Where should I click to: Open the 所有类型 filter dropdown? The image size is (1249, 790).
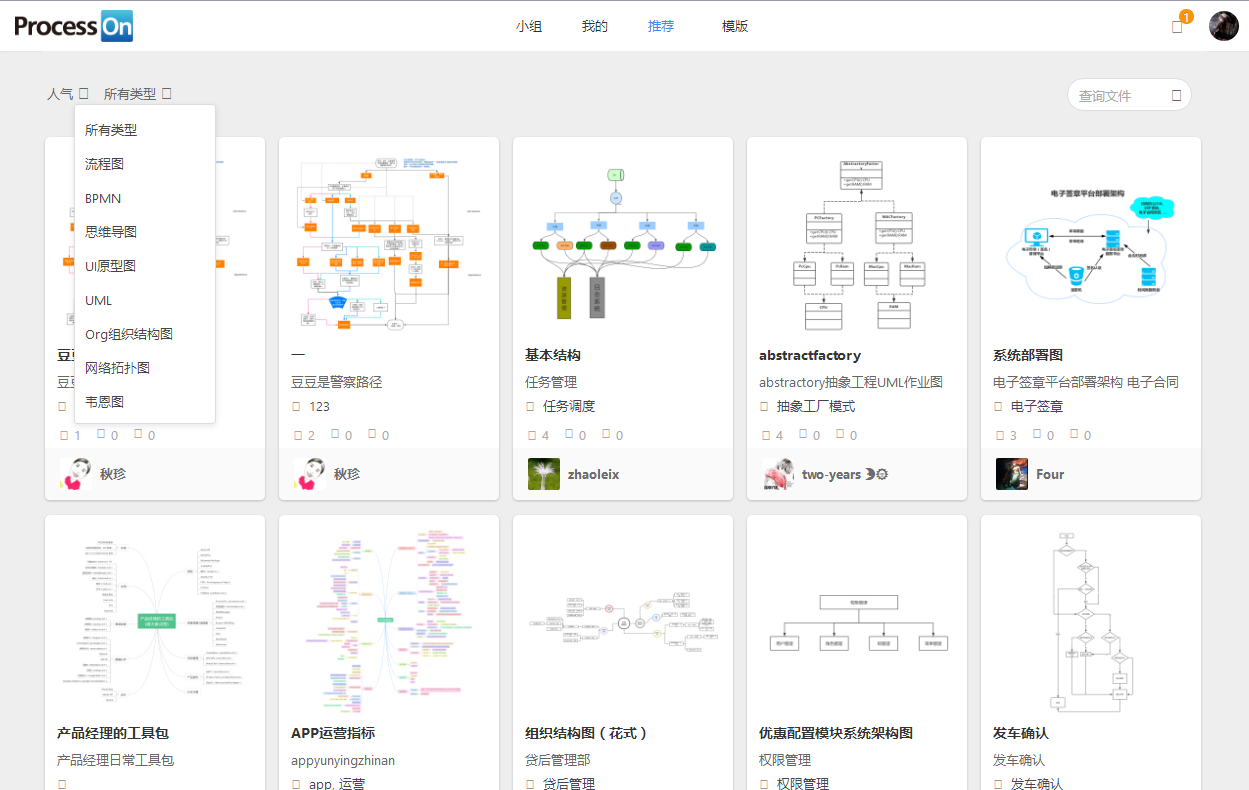click(x=135, y=92)
